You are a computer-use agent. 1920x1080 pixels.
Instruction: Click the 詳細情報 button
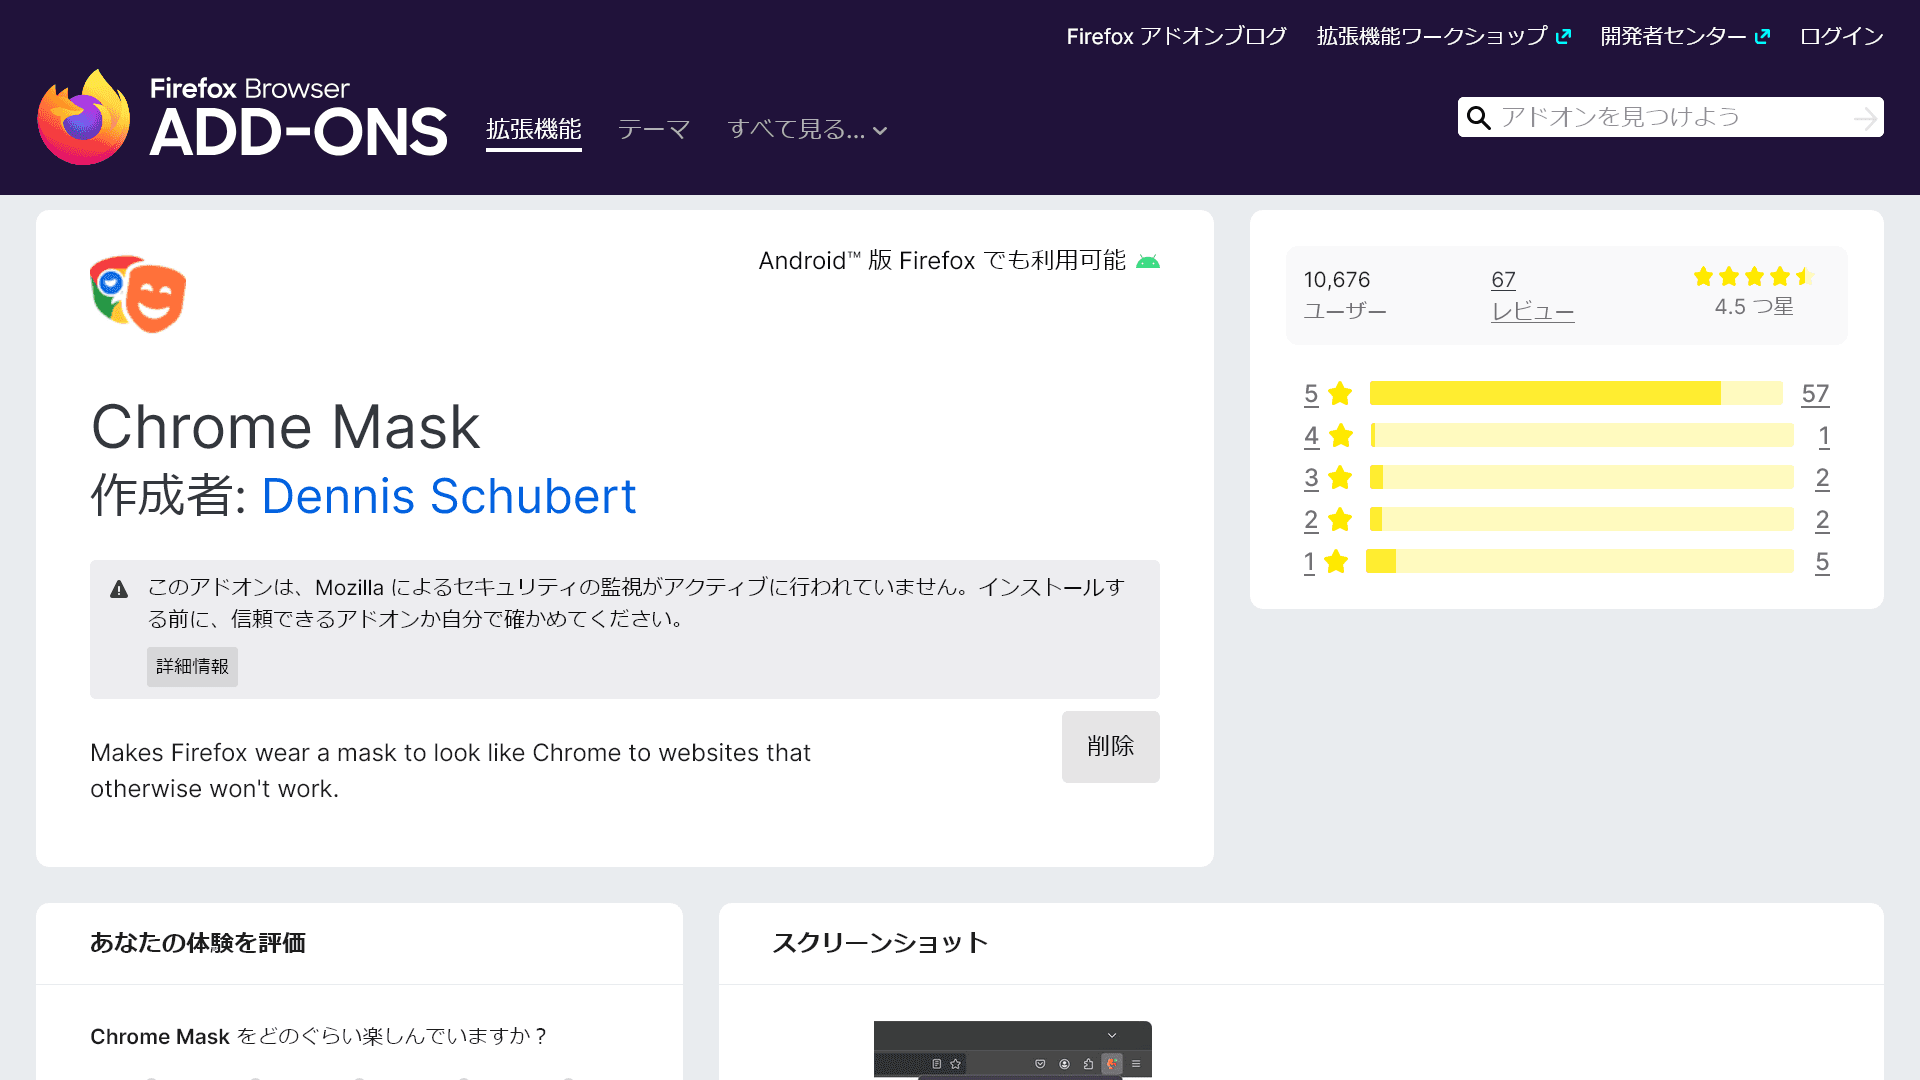click(x=192, y=667)
